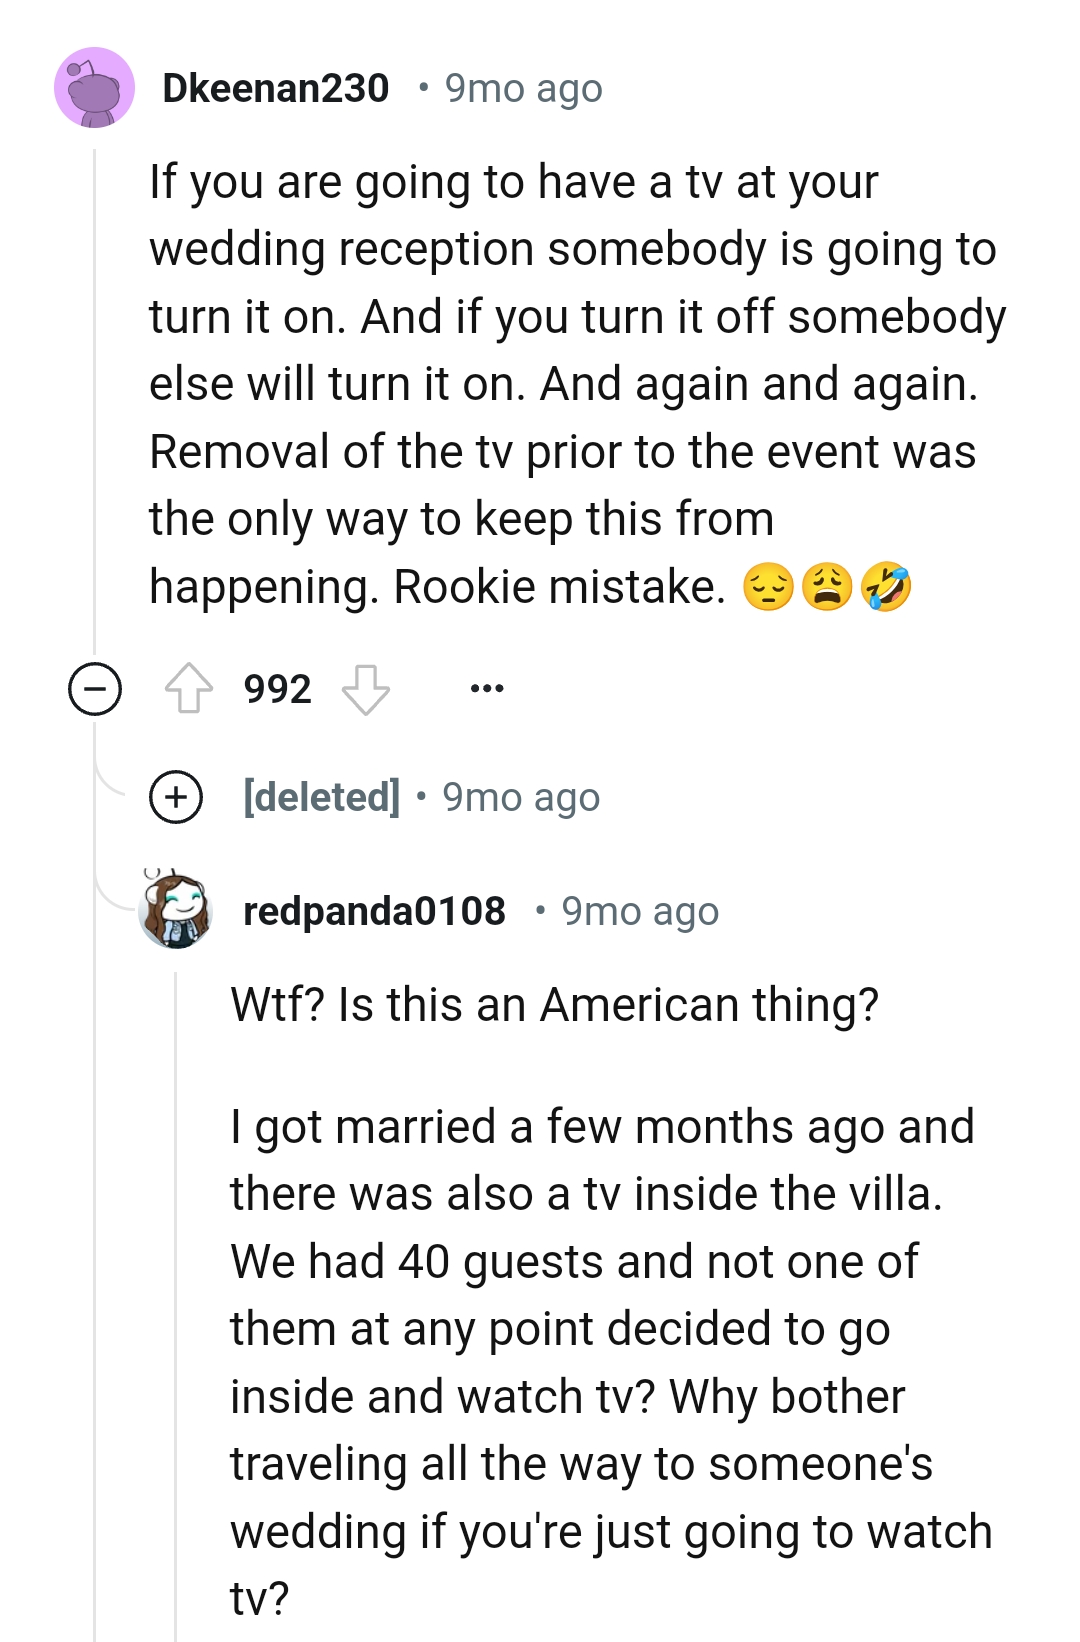Click the 992 vote count

(277, 689)
